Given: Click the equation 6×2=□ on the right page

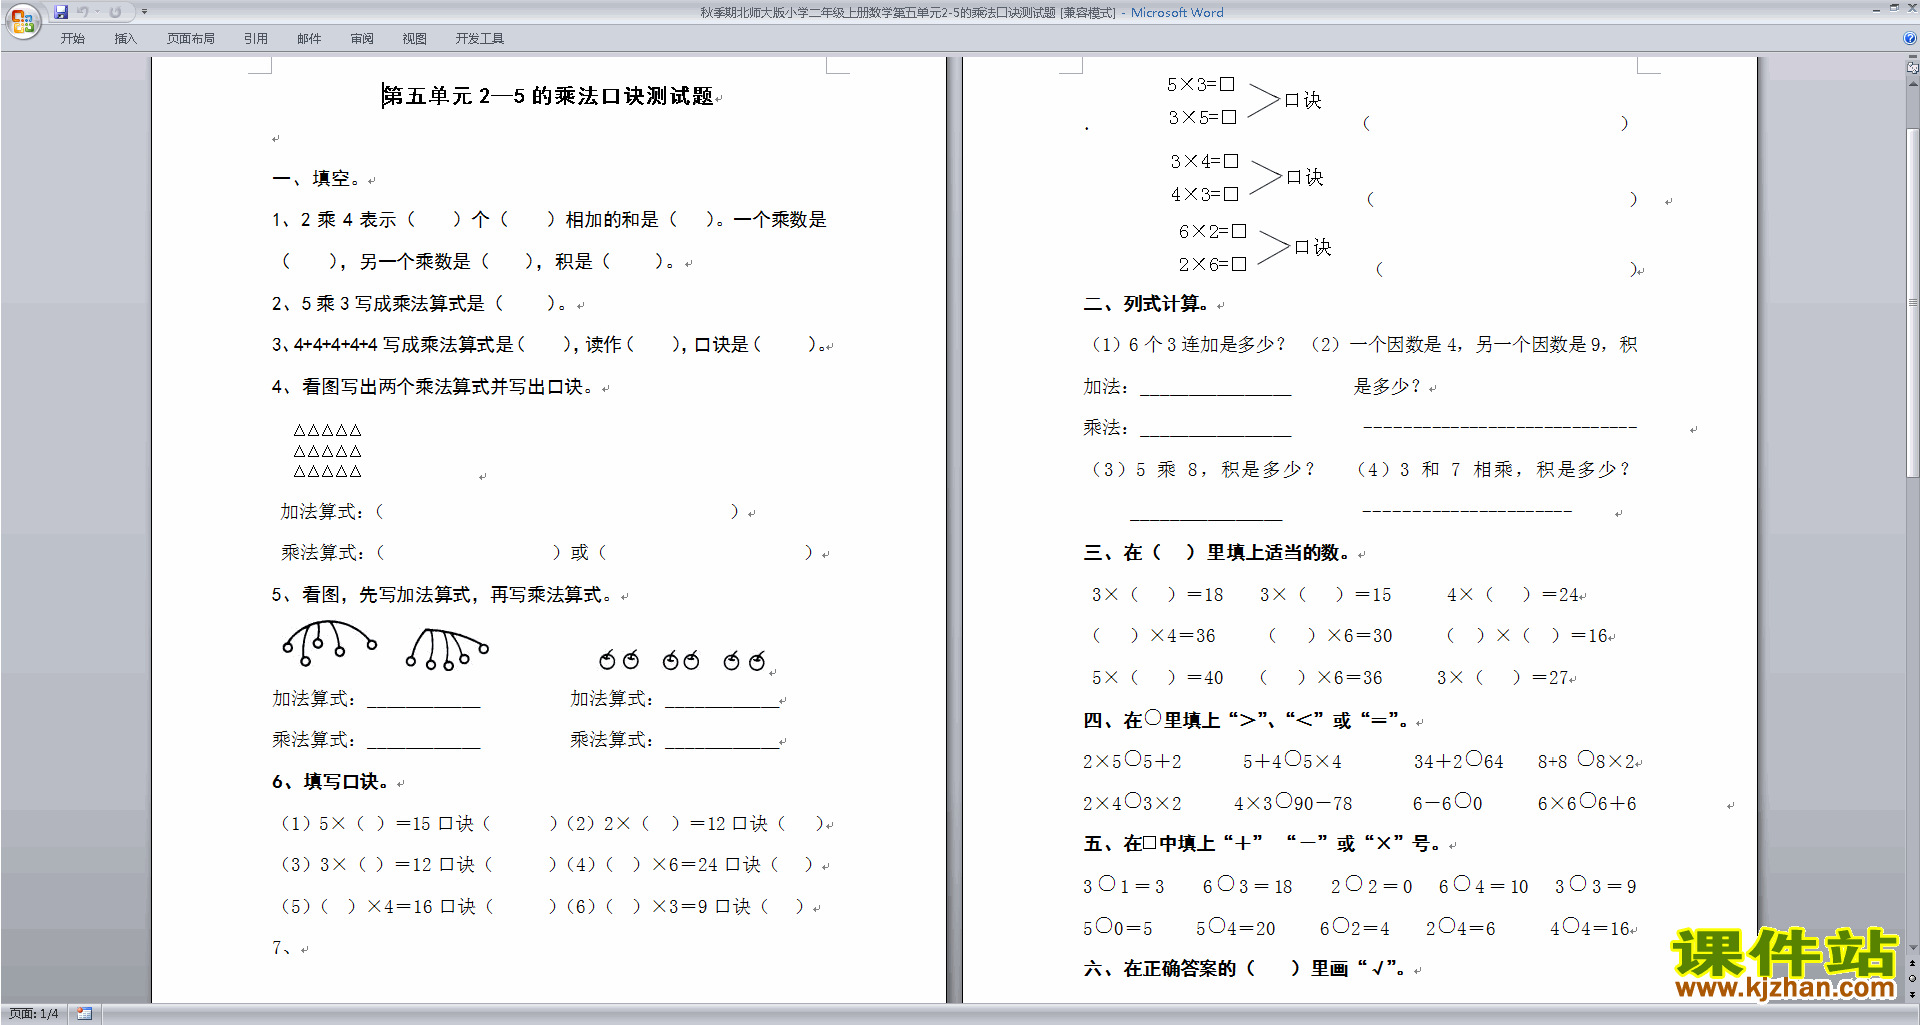Looking at the screenshot, I should [x=1212, y=231].
